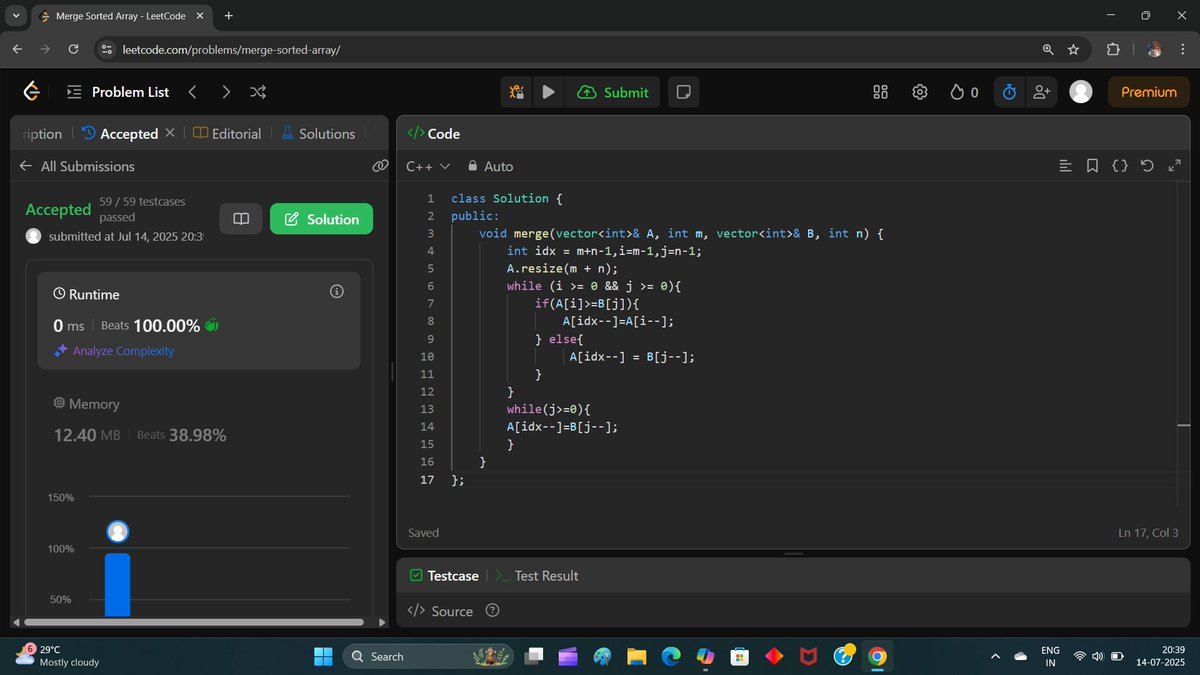This screenshot has width=1200, height=675.
Task: Click the horizontal scrollbar in left panel
Action: [x=194, y=622]
